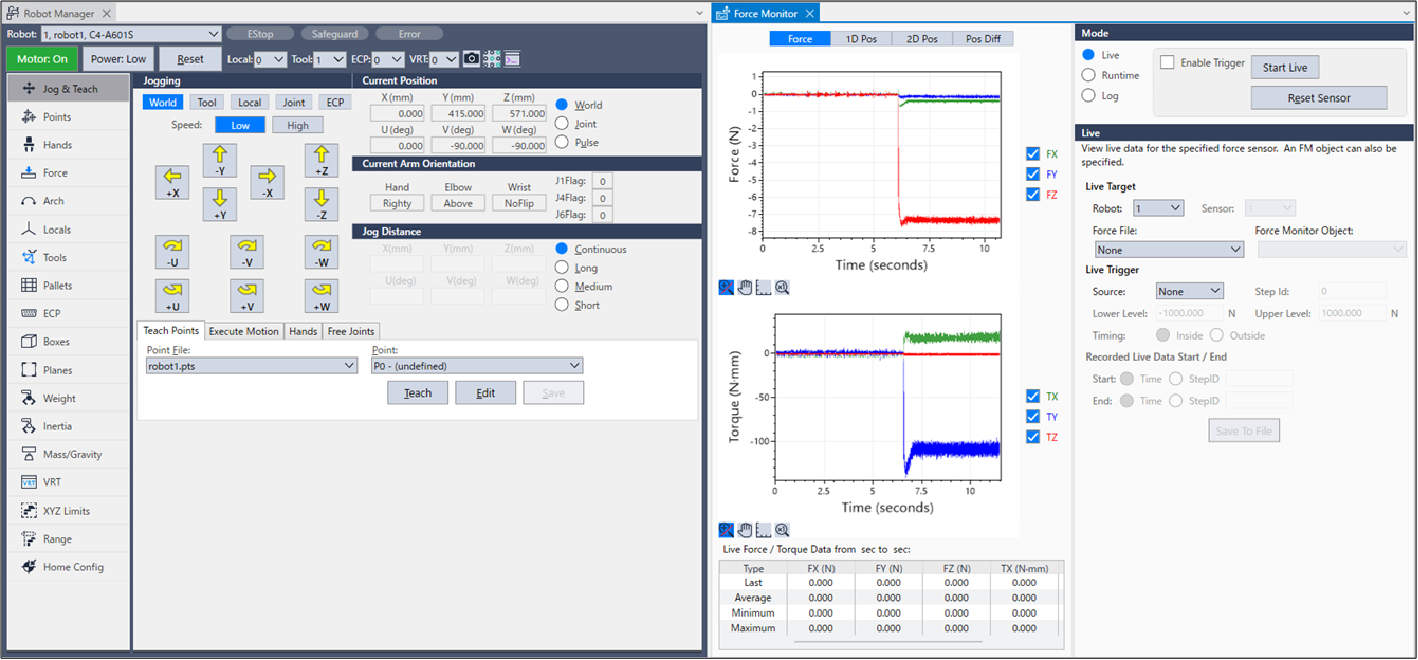Screen dimensions: 1418x660
Task: Uncheck the FZ force trace checkbox
Action: click(x=1033, y=194)
